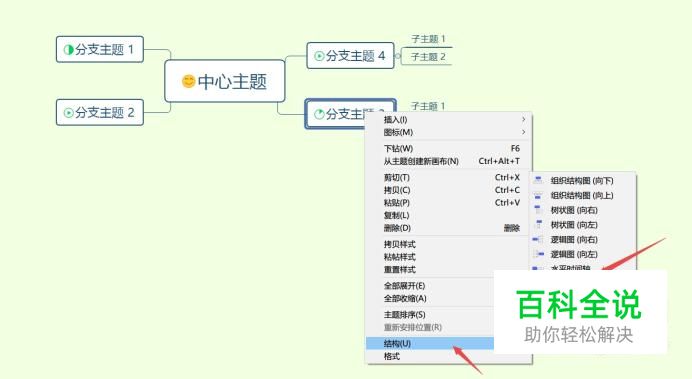692x379 pixels.
Task: Select 子主题 1 under 分支主题 4
Action: 428,39
